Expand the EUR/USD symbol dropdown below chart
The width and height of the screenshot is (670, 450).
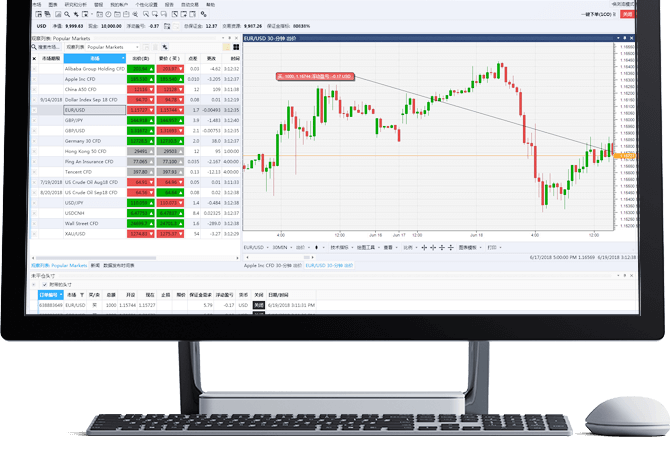[268, 246]
